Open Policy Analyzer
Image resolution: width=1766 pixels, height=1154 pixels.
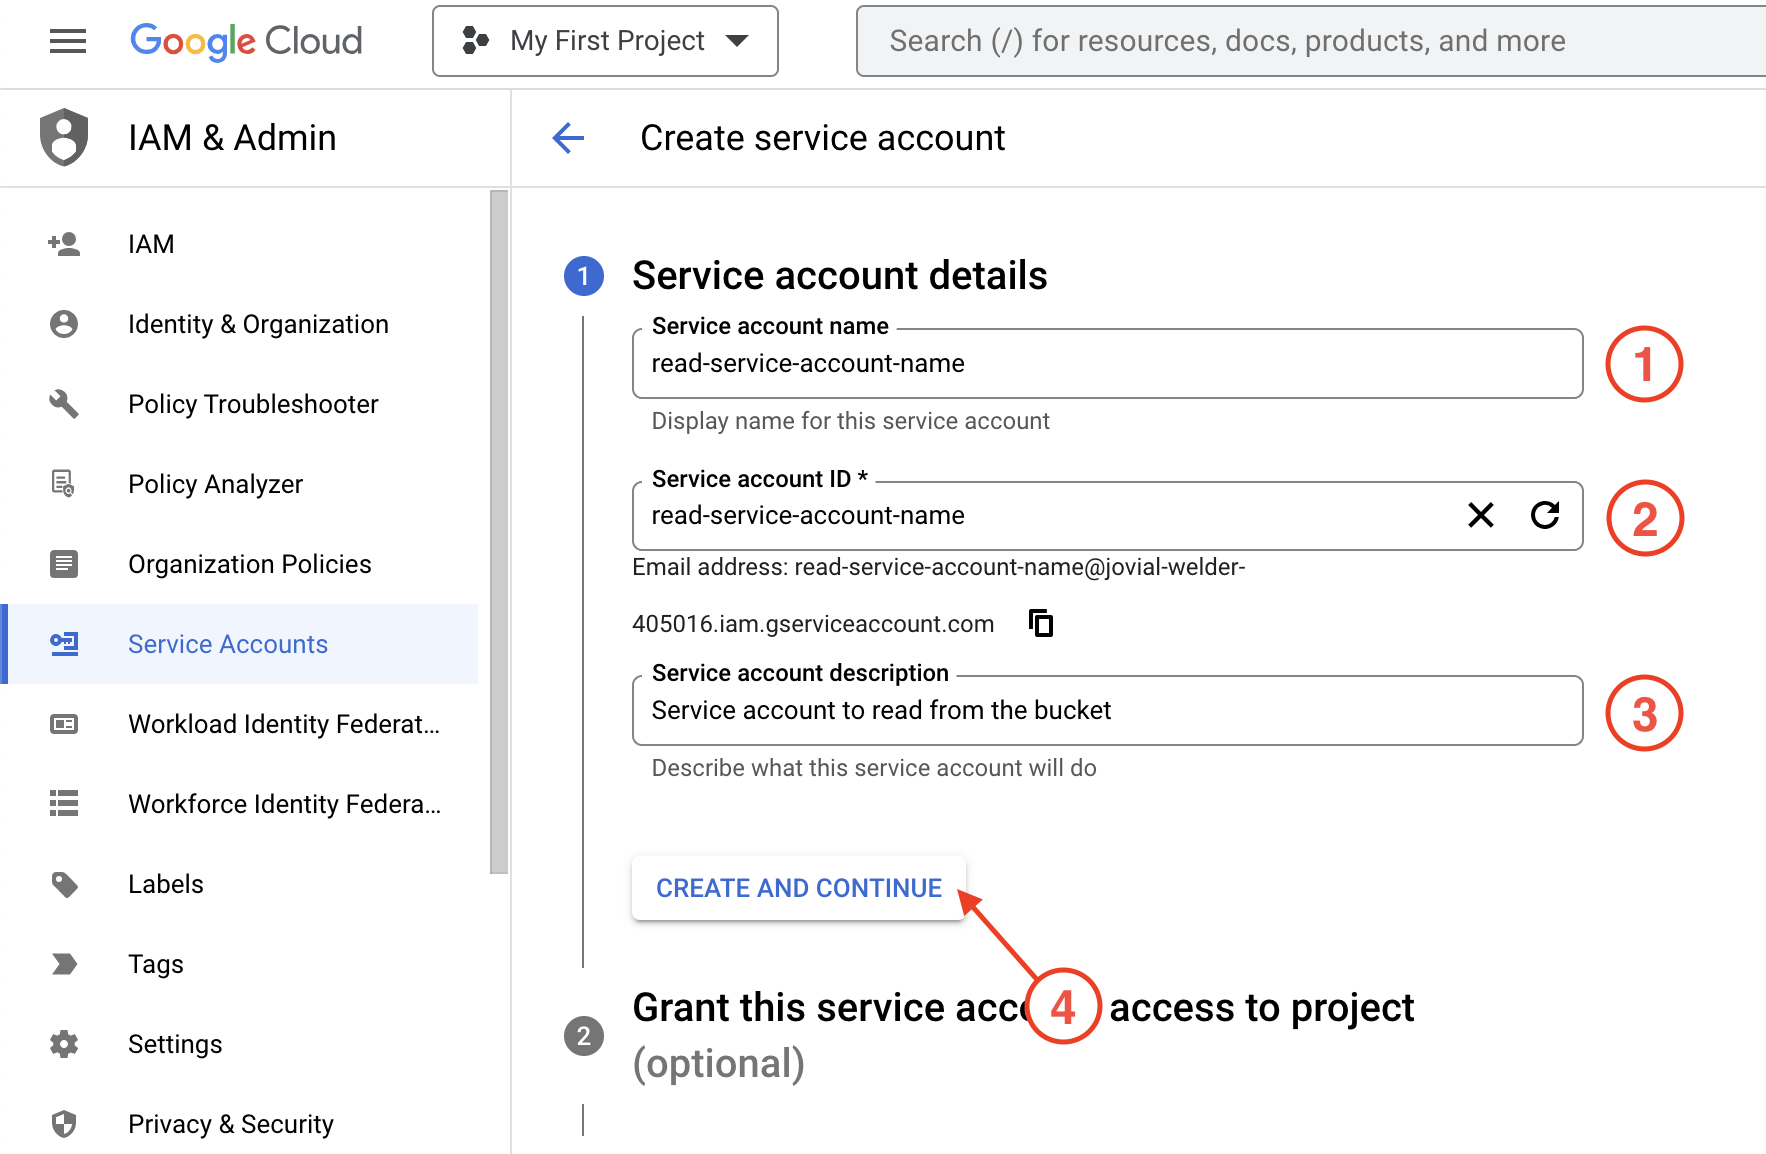click(x=239, y=484)
